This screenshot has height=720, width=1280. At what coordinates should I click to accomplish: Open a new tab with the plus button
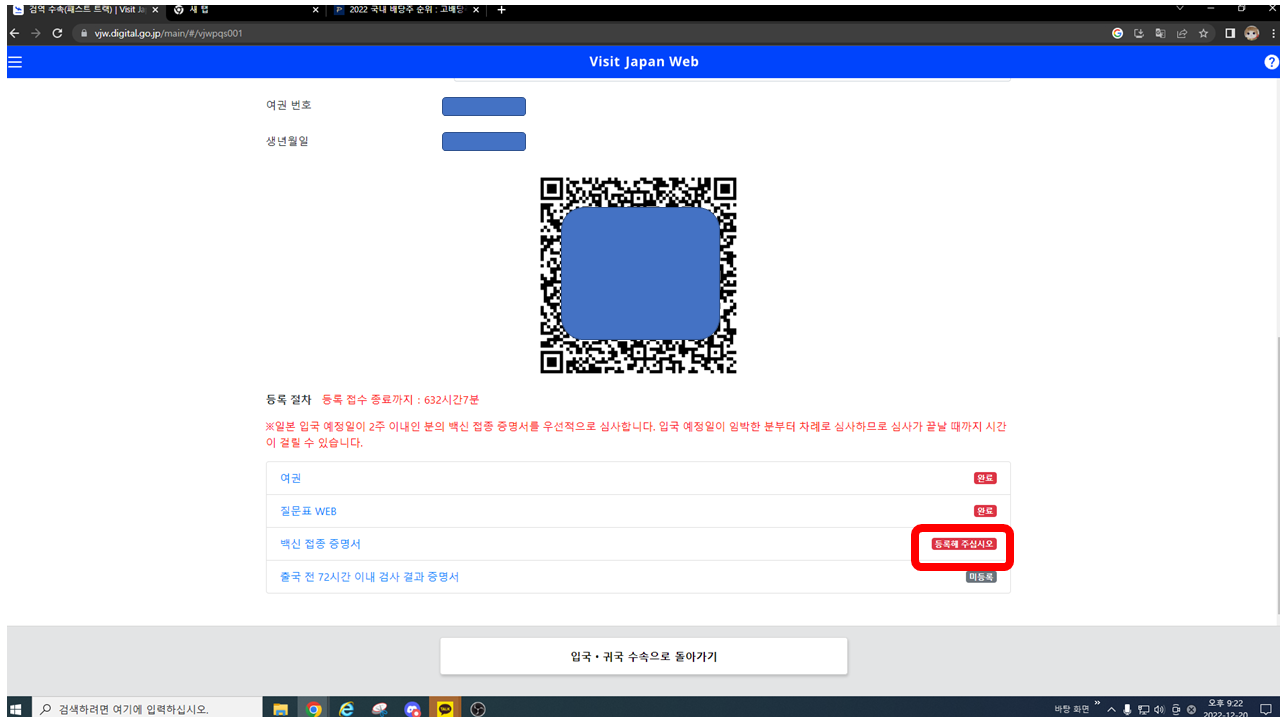[x=502, y=10]
